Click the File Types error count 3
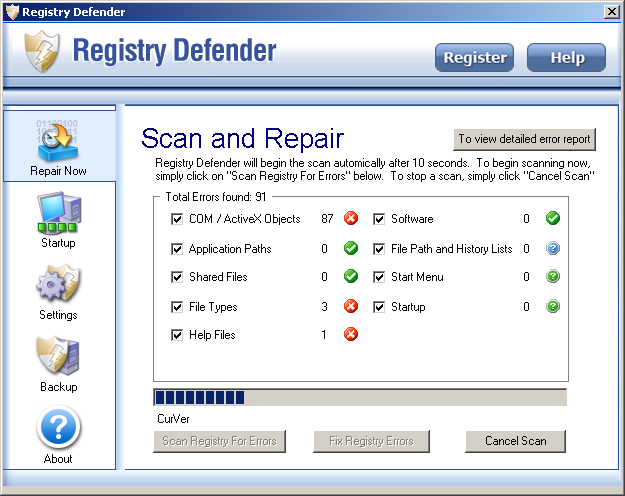The height and width of the screenshot is (496, 625). pos(324,307)
